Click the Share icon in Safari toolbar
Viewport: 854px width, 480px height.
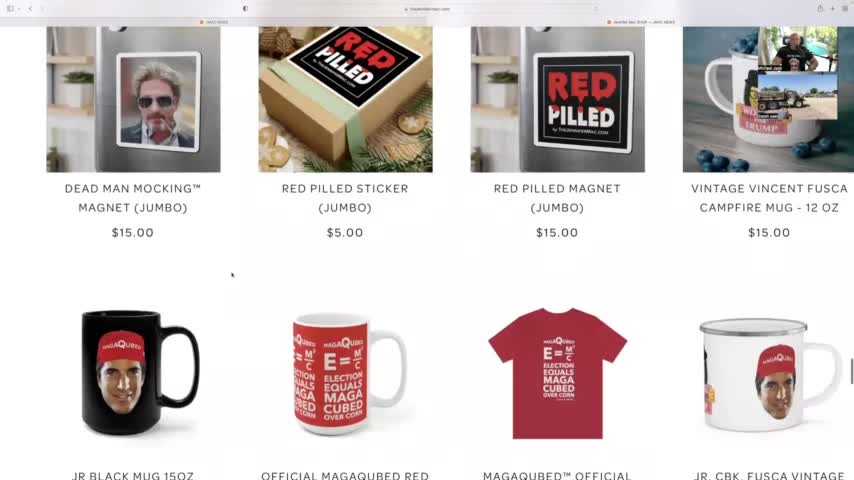820,8
